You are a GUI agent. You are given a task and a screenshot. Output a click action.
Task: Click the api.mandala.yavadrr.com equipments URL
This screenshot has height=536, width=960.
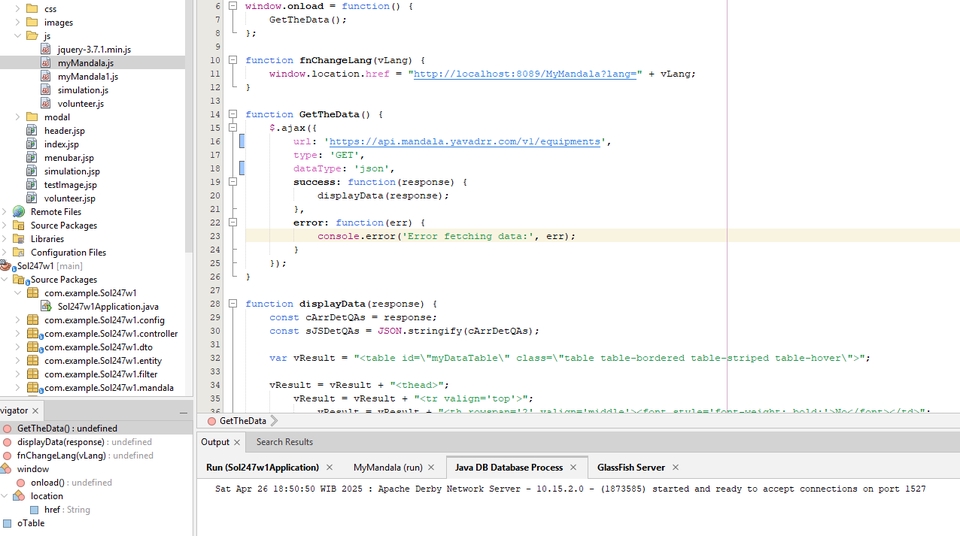pyautogui.click(x=465, y=142)
